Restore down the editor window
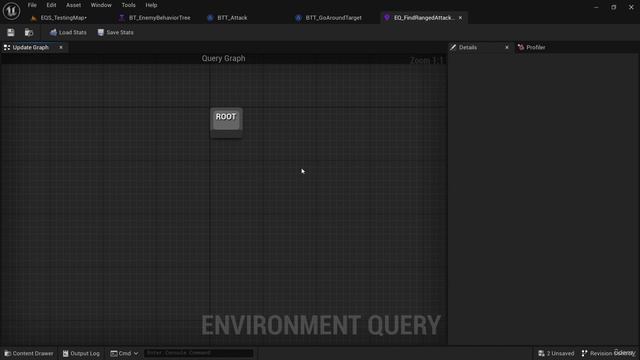Viewport: 640px width, 360px height. point(613,7)
